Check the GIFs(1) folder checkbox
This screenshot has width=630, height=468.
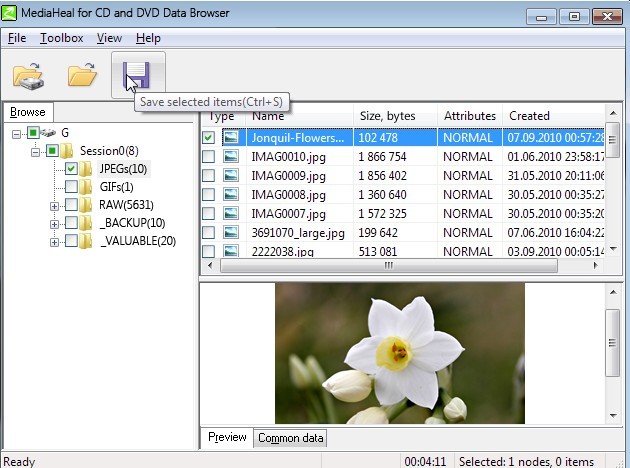click(x=71, y=187)
